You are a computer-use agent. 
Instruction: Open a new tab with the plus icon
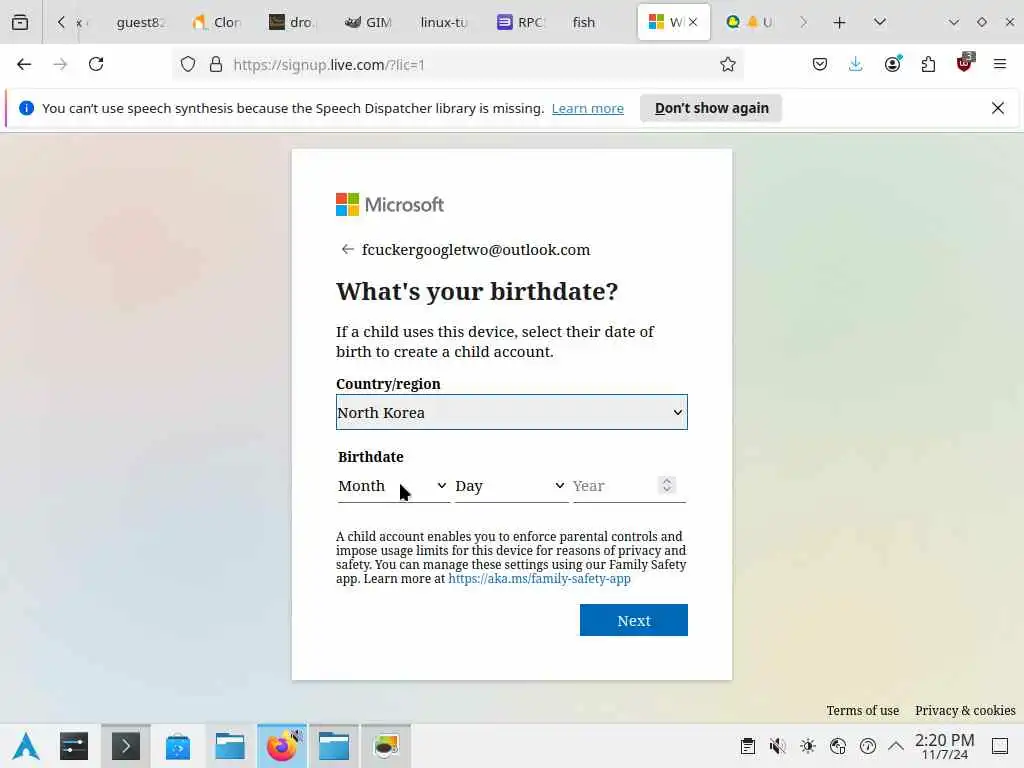click(839, 22)
